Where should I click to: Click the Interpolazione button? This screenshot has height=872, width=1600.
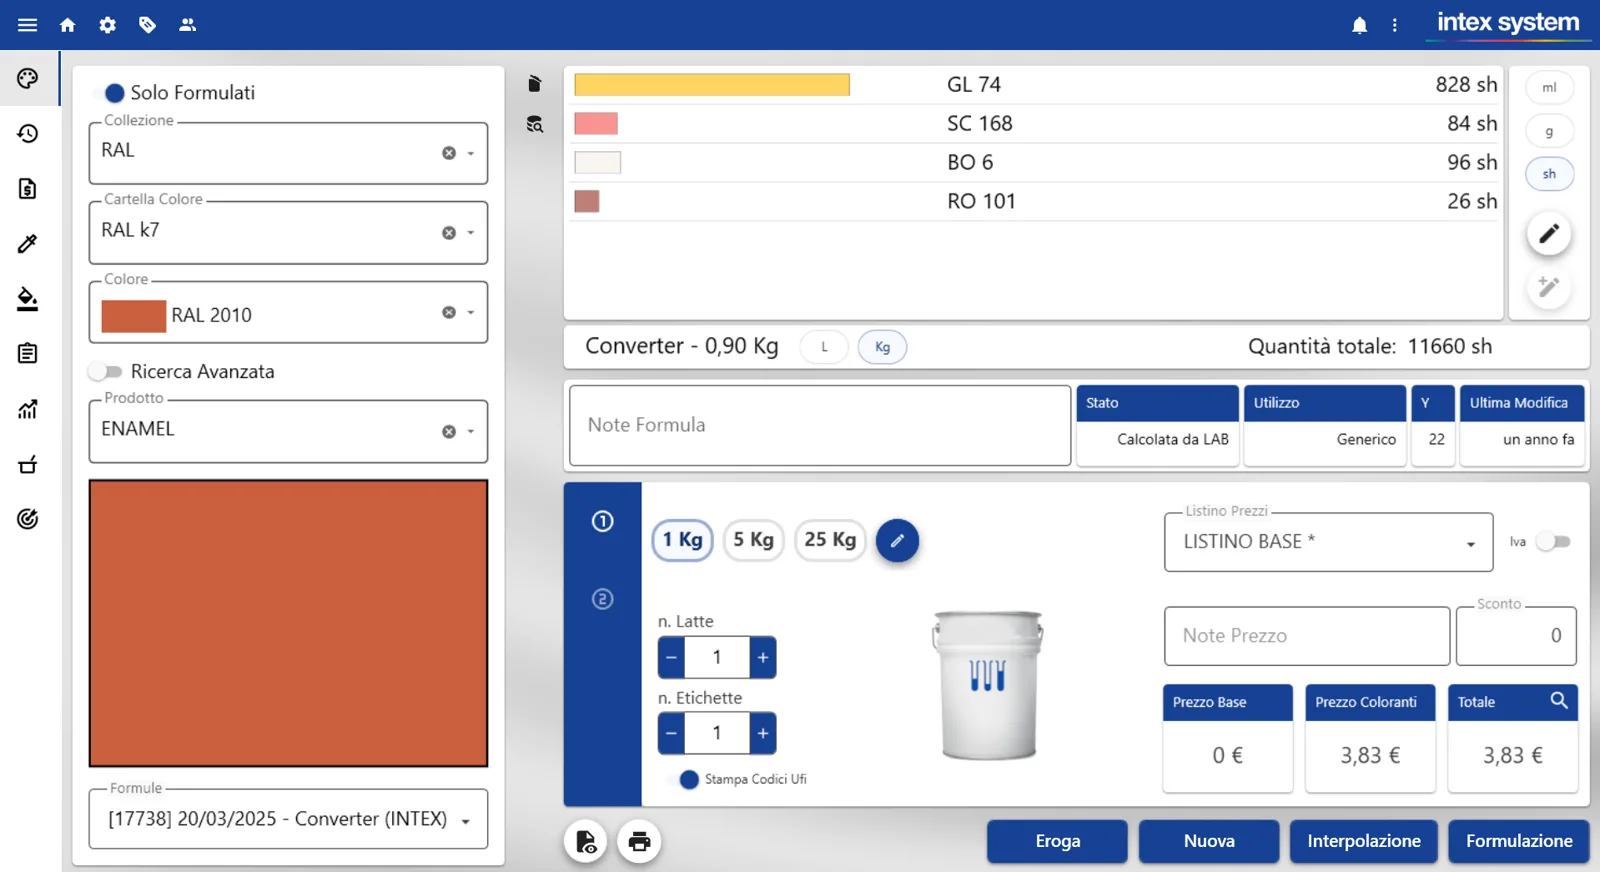[1364, 841]
